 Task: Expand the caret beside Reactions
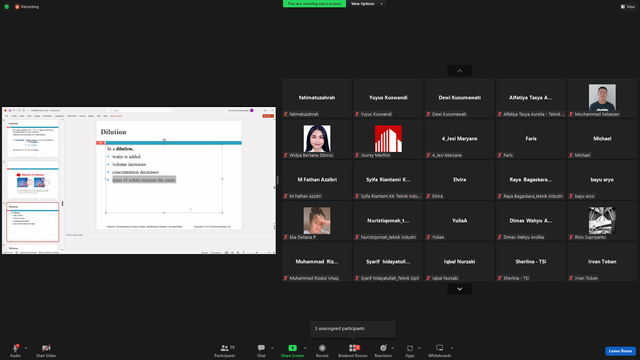tap(393, 348)
